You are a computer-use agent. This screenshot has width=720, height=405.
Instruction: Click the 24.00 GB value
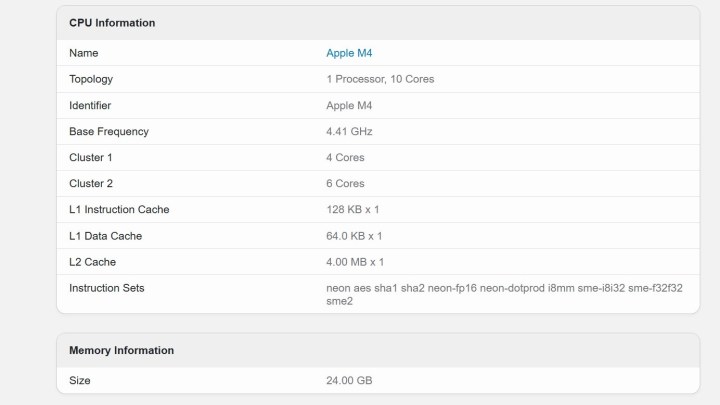[x=349, y=381]
